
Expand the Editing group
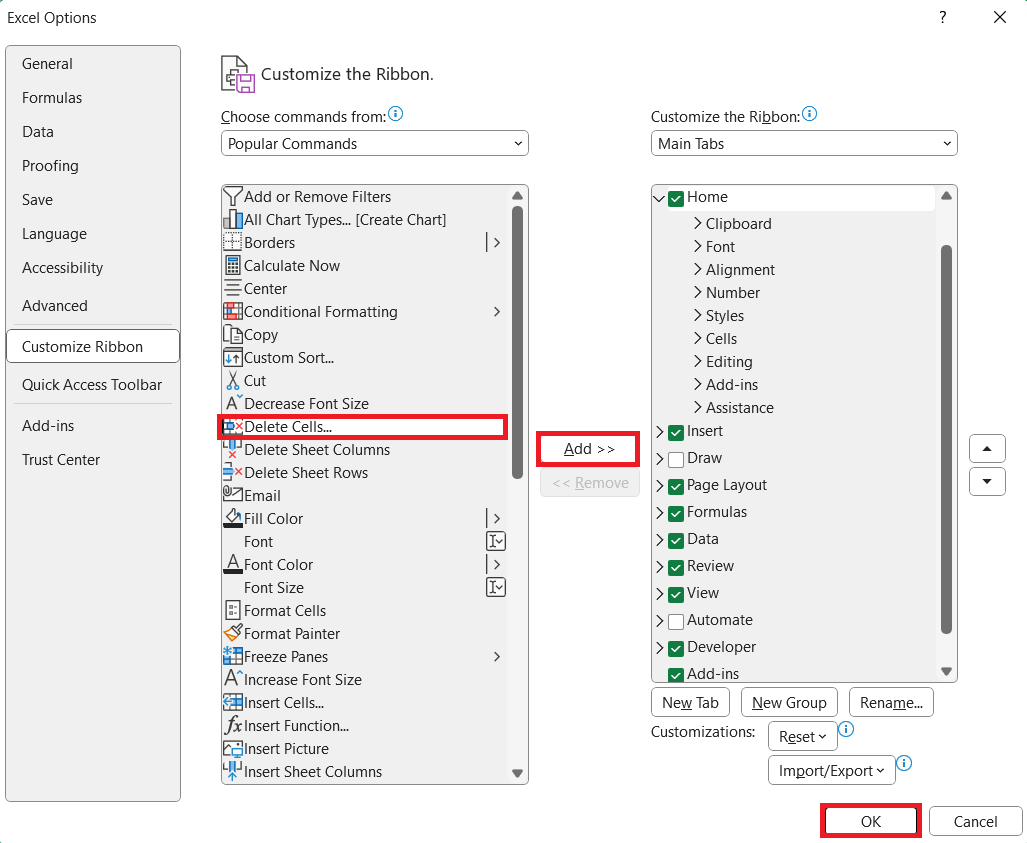coord(698,362)
